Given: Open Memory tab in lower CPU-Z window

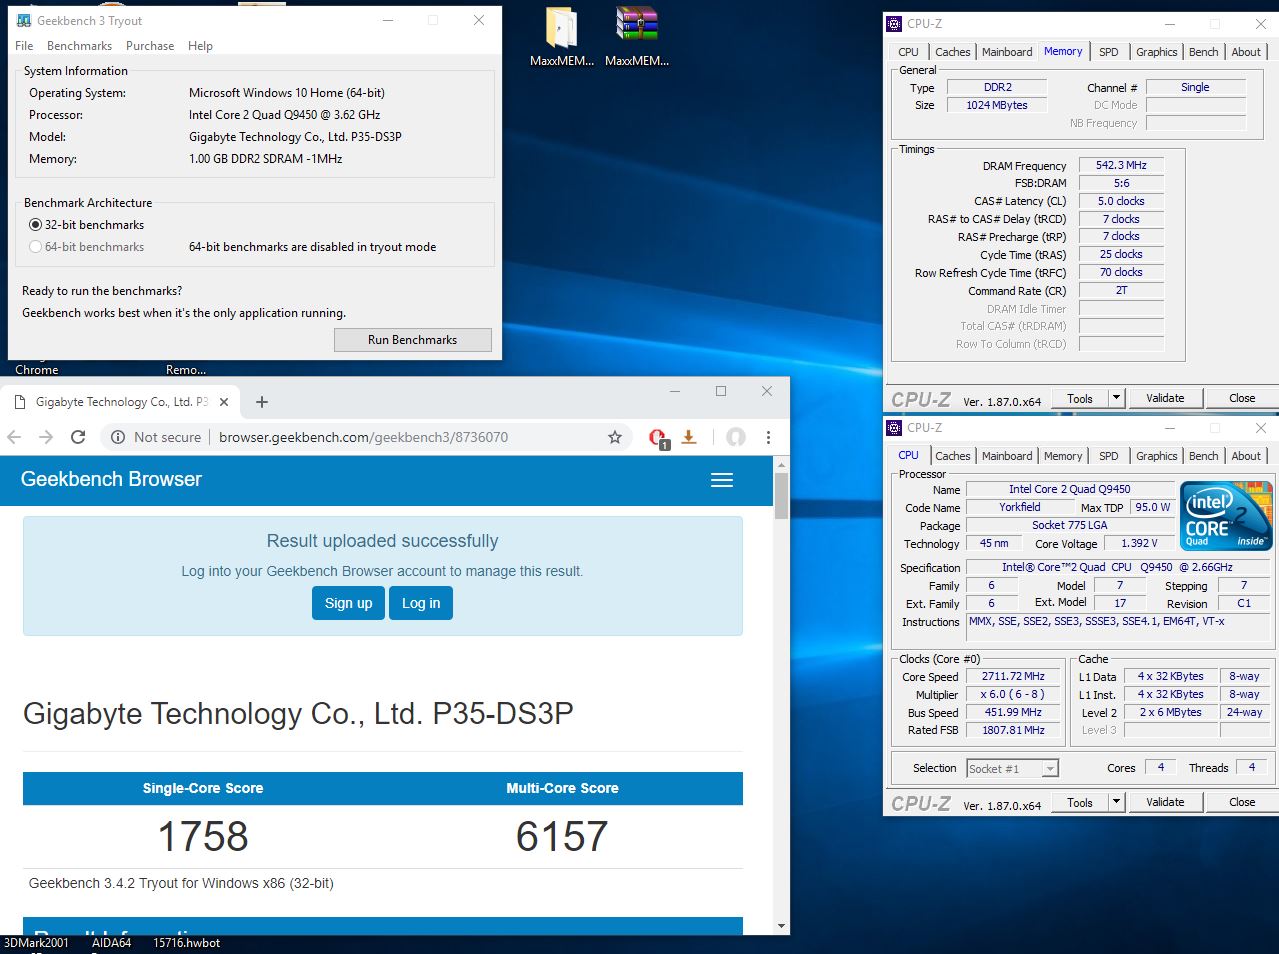Looking at the screenshot, I should coord(1063,456).
